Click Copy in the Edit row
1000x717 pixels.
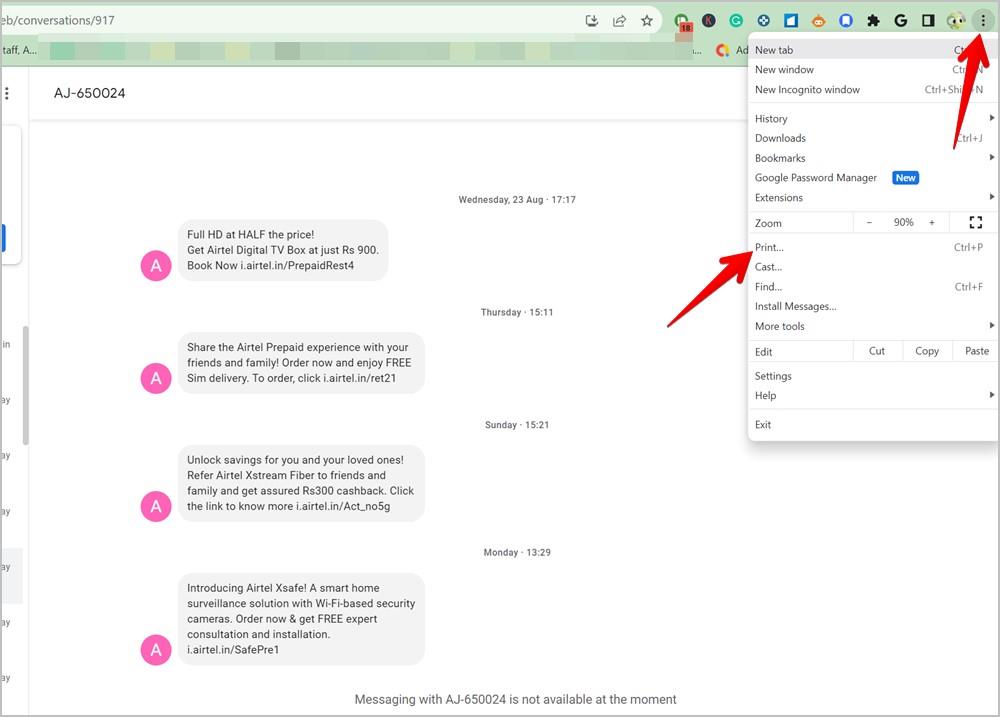(x=927, y=351)
